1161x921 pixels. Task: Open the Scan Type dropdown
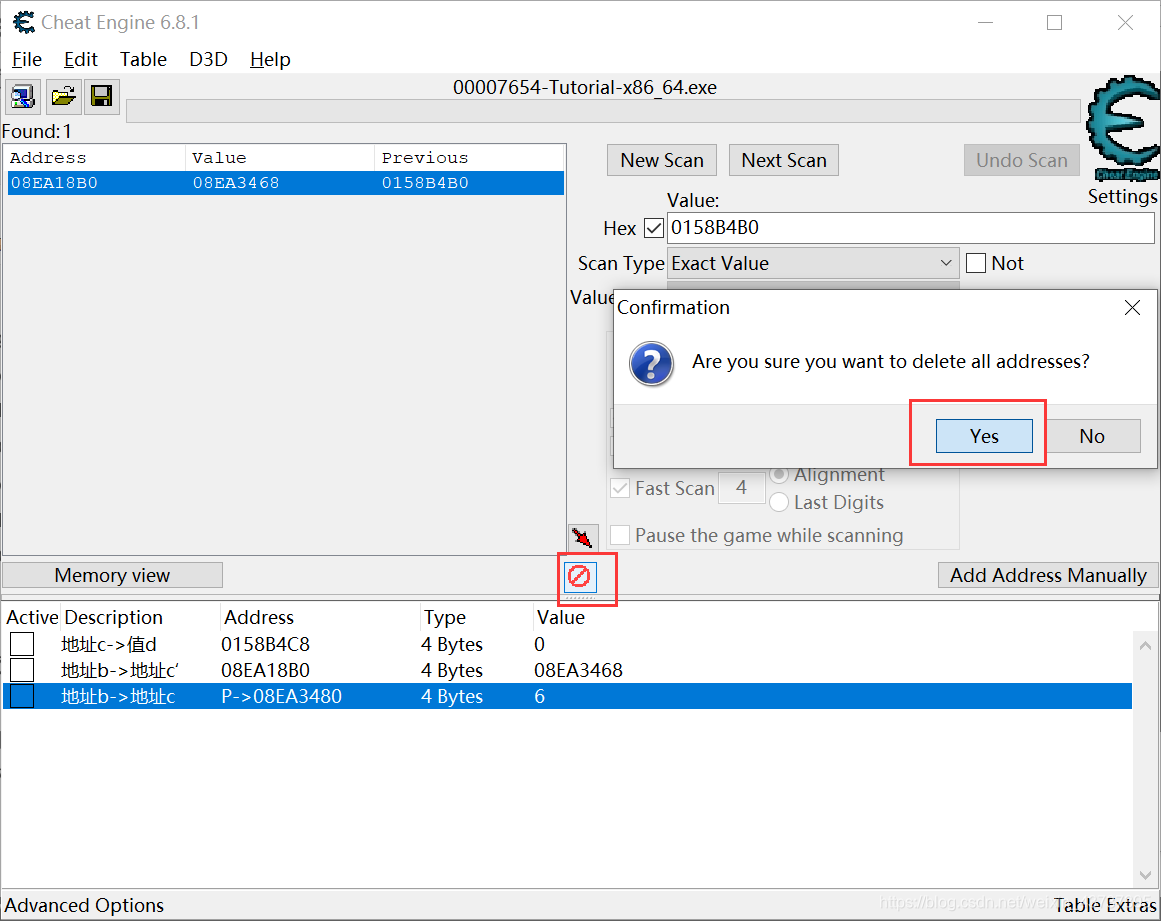click(x=813, y=264)
